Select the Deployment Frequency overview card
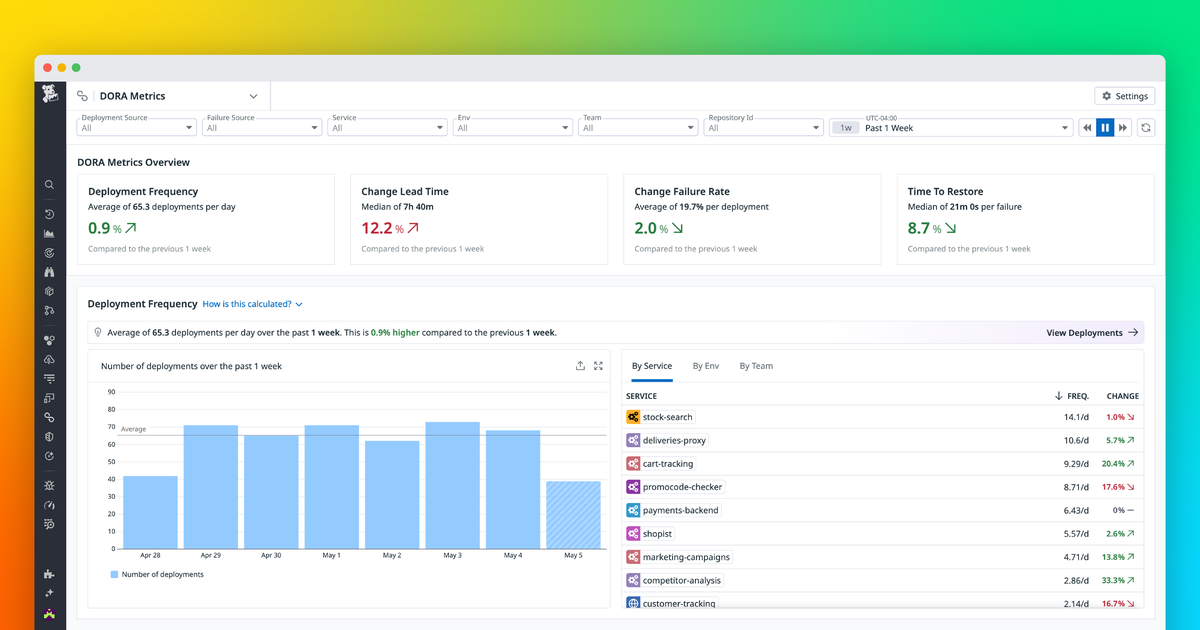 (x=206, y=220)
